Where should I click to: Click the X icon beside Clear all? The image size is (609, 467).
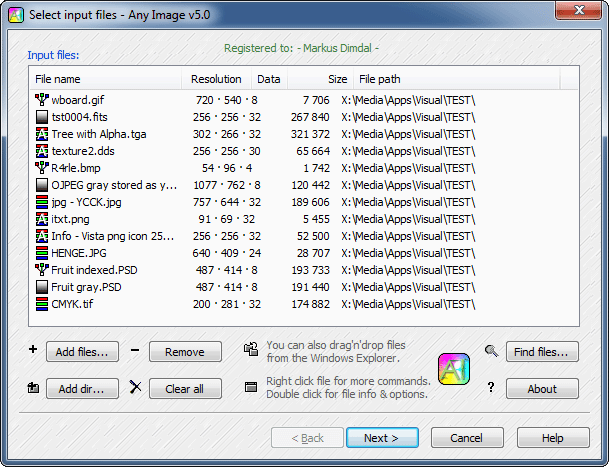(136, 387)
